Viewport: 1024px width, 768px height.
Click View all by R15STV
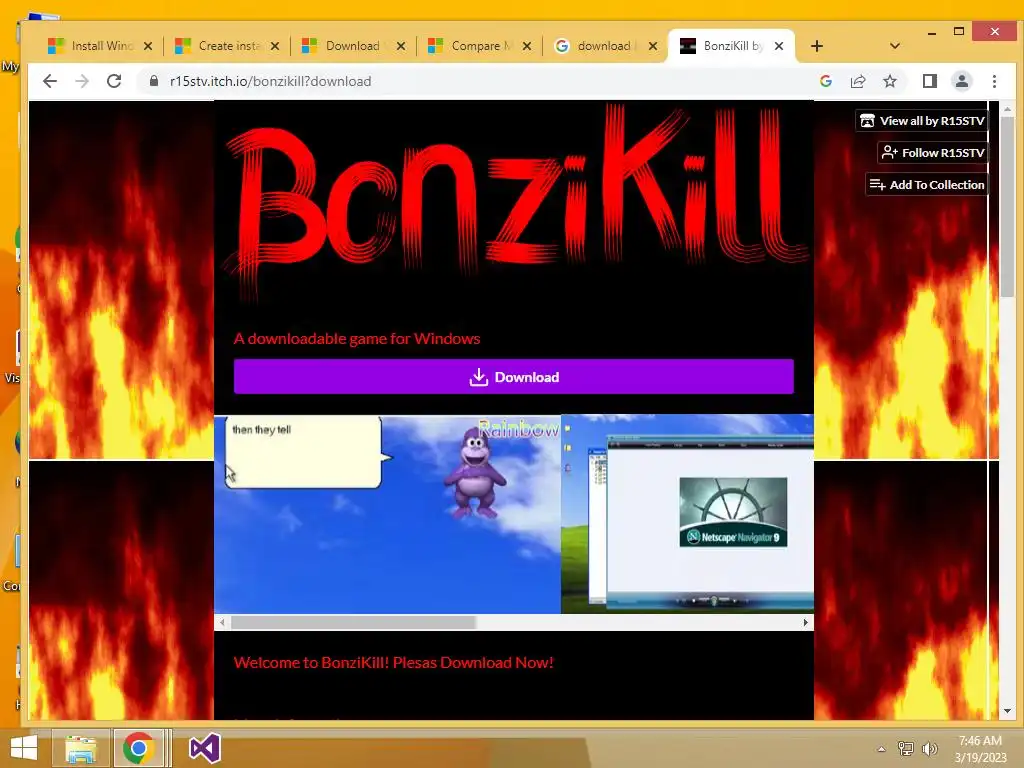[x=921, y=121]
